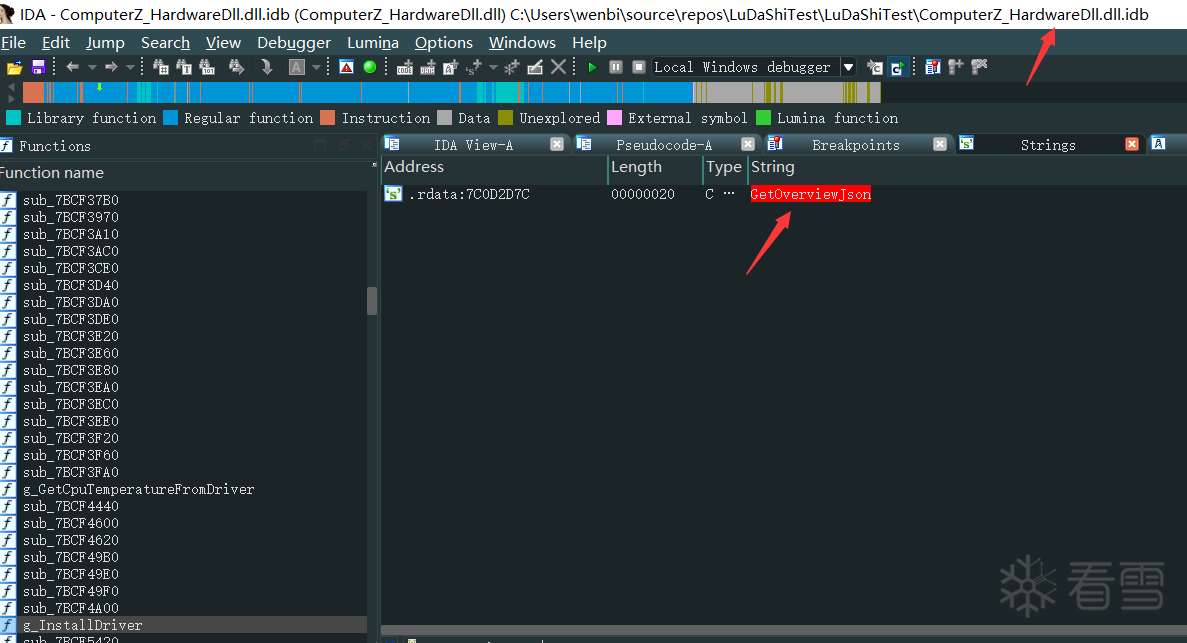Select the GetOverviewJson string entry
This screenshot has width=1187, height=643.
pos(810,194)
